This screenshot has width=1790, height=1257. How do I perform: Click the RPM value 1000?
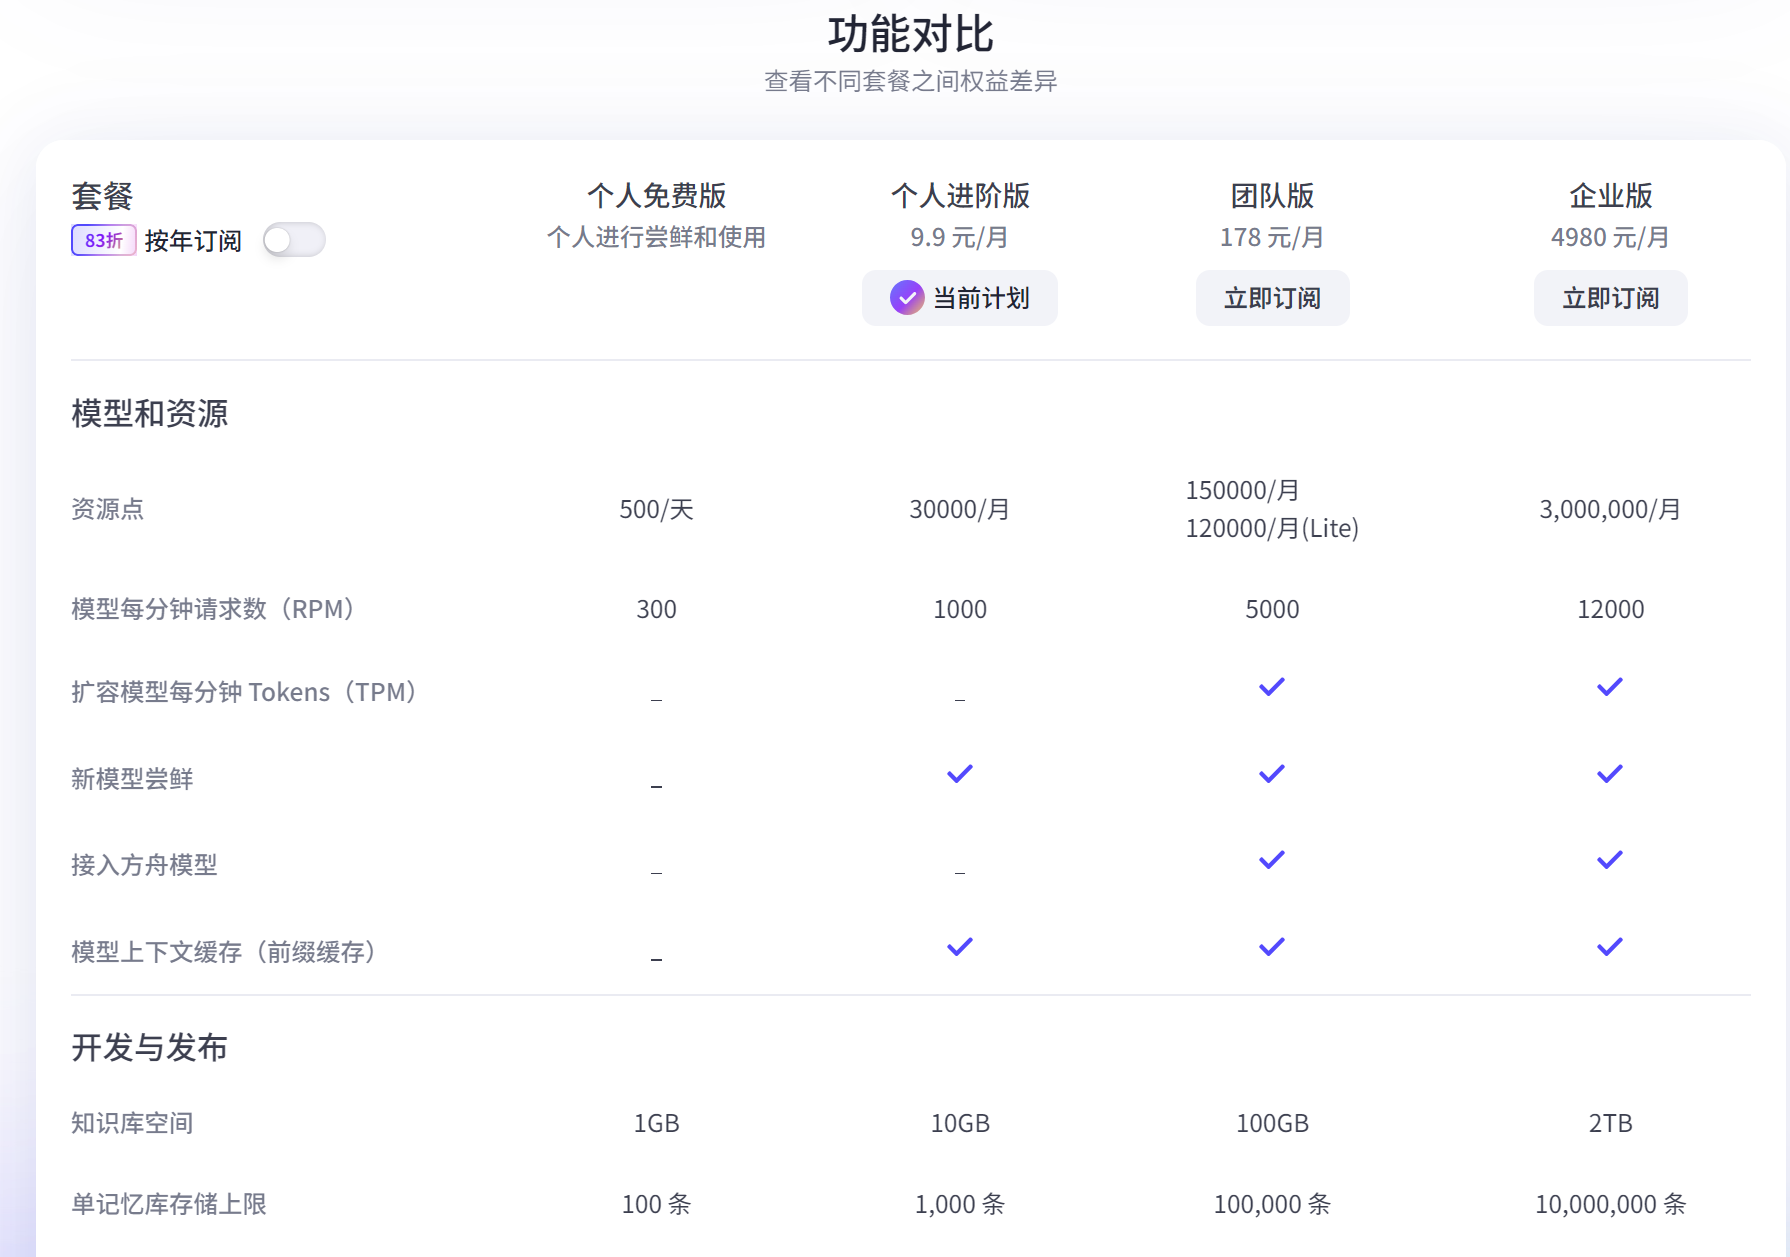tap(960, 609)
